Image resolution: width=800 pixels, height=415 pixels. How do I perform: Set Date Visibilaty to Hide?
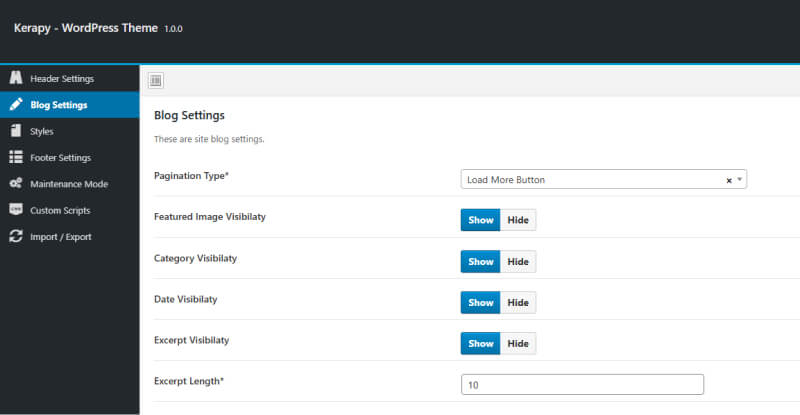pyautogui.click(x=518, y=303)
